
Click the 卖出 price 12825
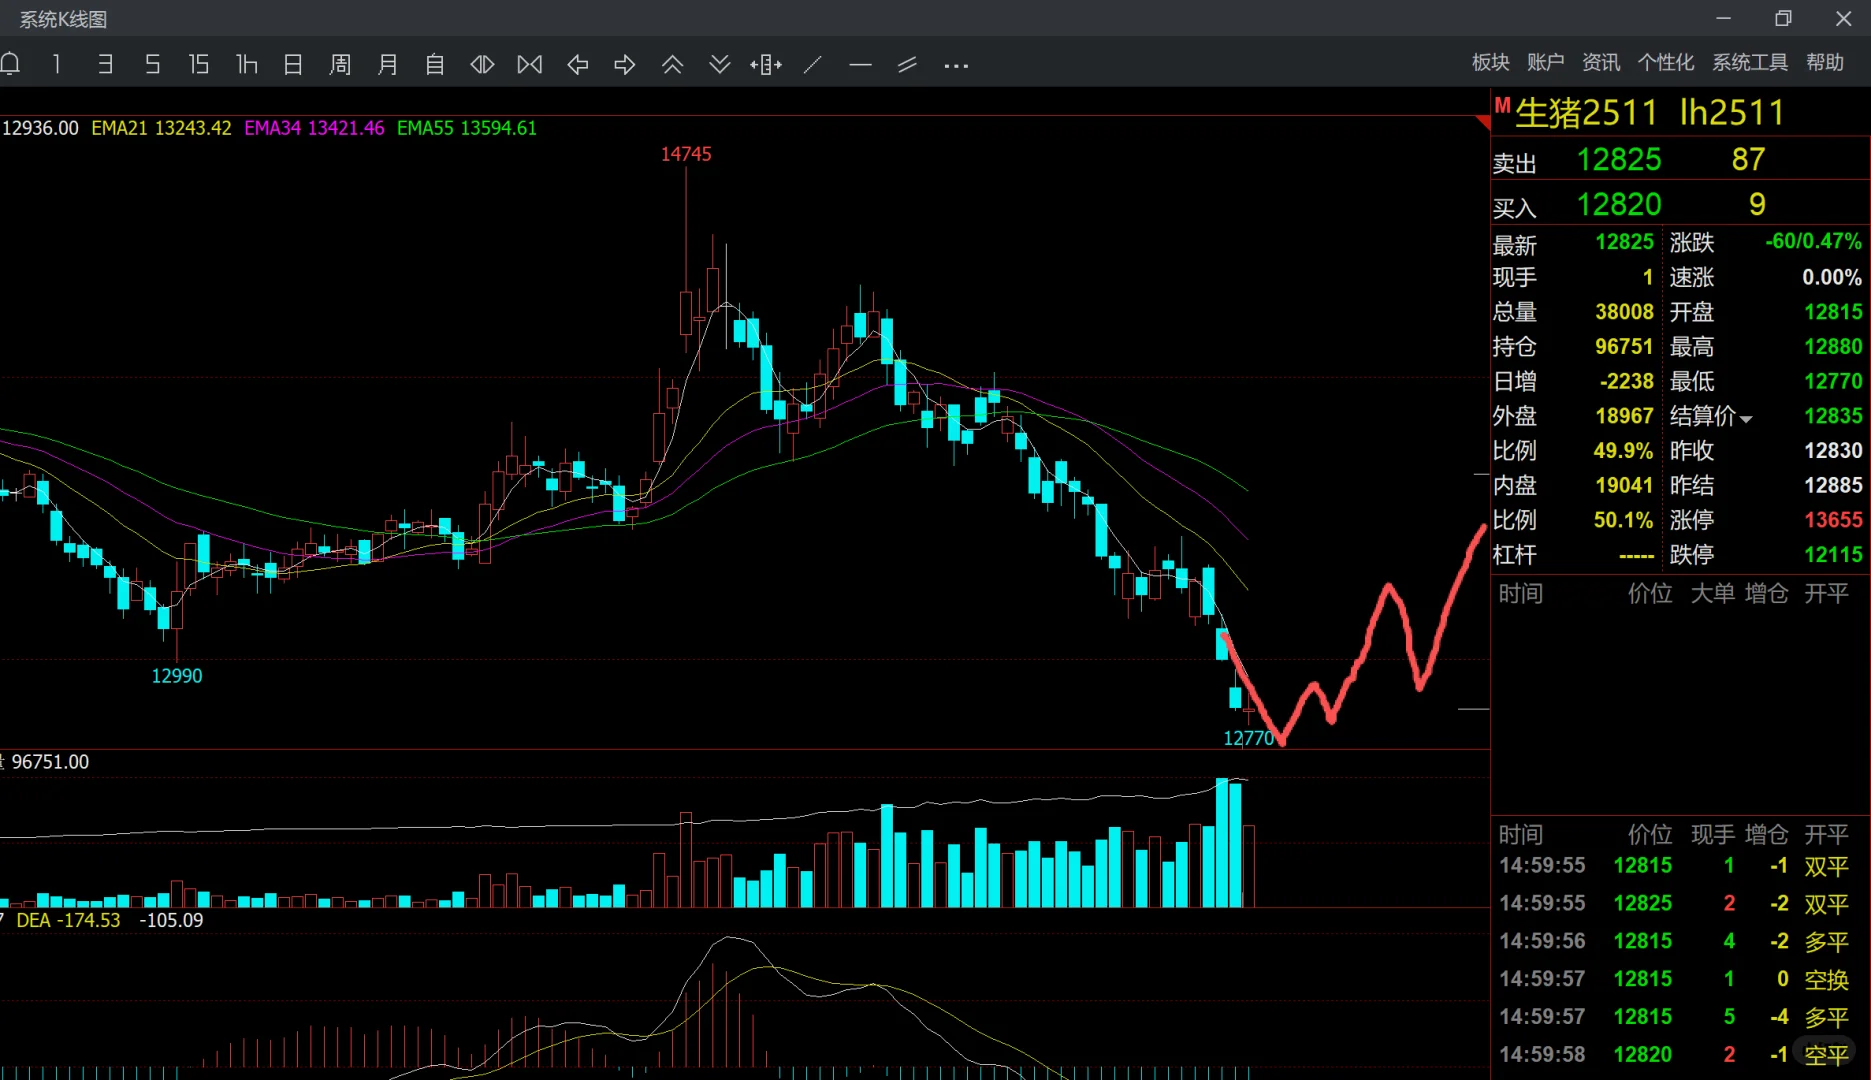pyautogui.click(x=1619, y=160)
